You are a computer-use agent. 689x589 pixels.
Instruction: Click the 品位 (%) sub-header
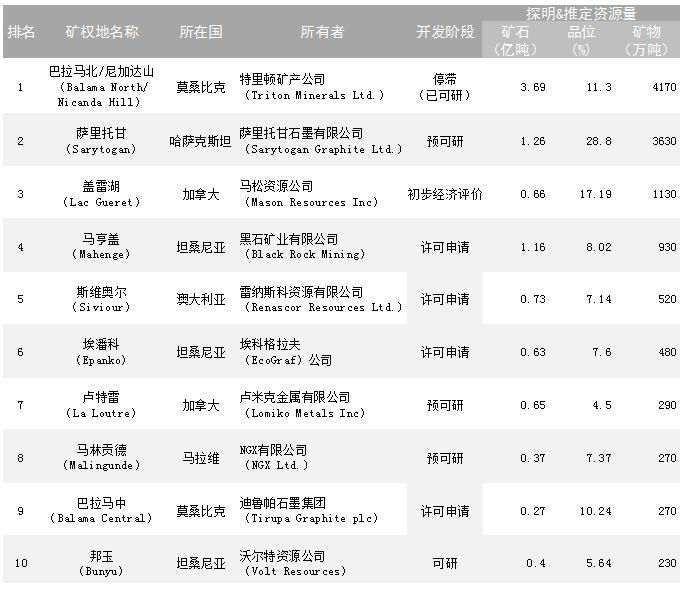[x=581, y=41]
